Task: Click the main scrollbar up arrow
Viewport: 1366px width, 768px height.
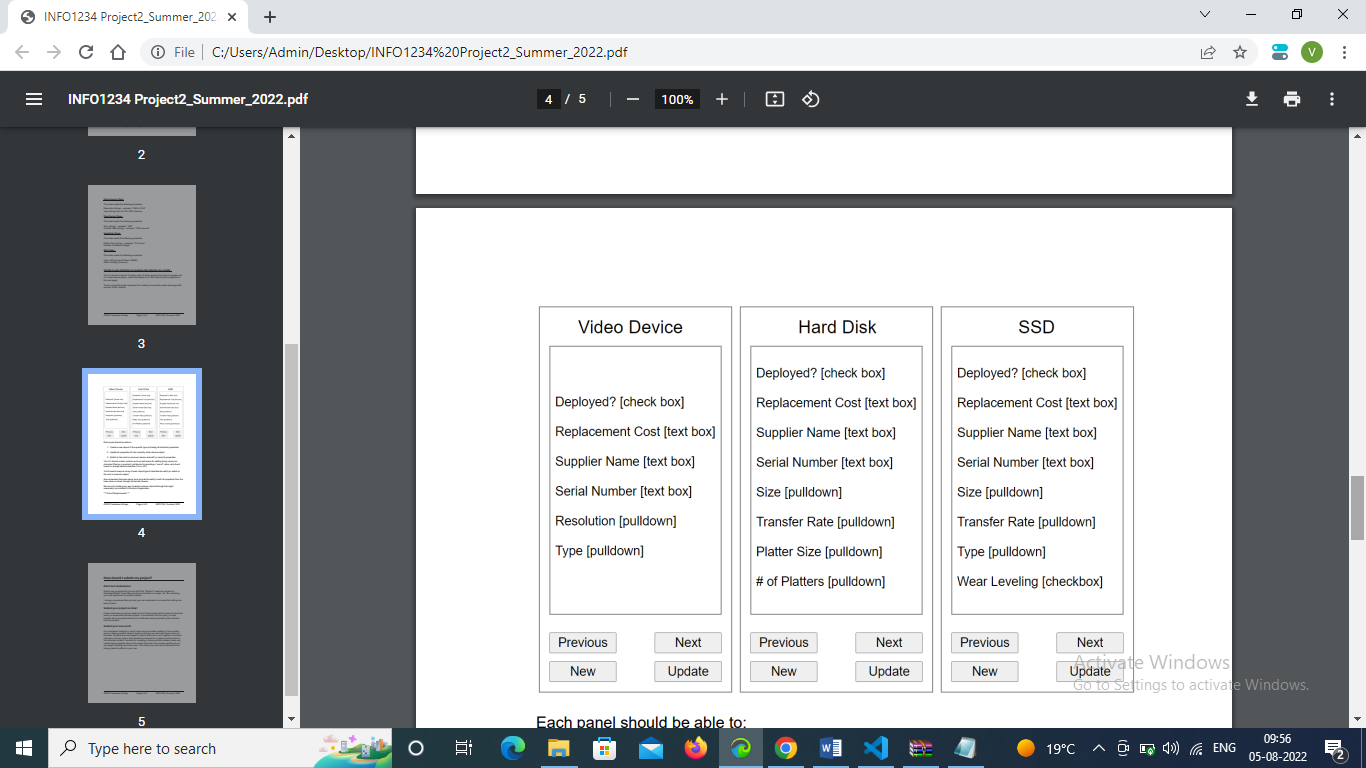Action: click(1357, 135)
